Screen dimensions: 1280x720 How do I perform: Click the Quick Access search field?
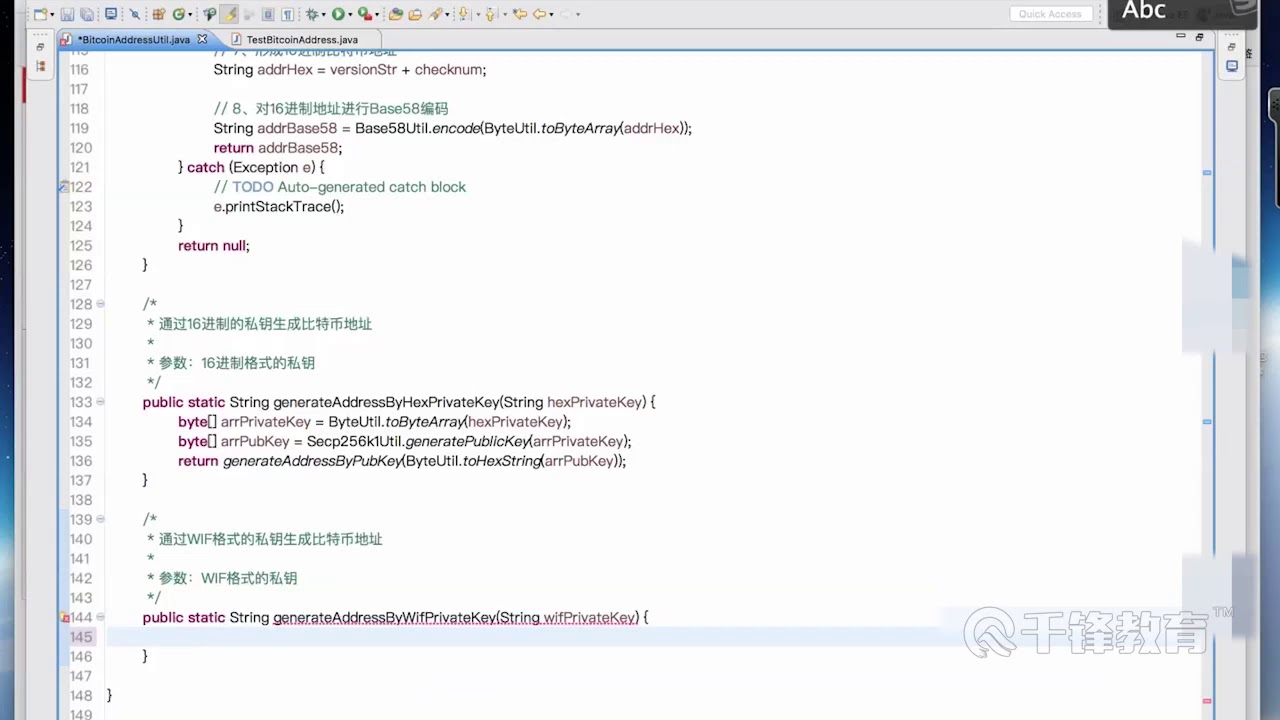(1050, 14)
